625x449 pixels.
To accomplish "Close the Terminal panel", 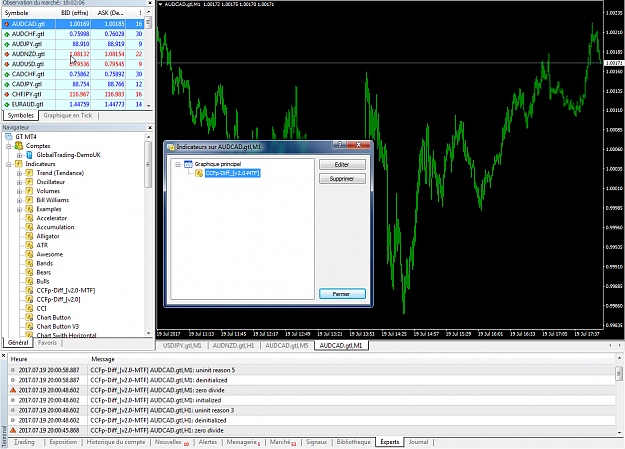I will tap(3, 355).
